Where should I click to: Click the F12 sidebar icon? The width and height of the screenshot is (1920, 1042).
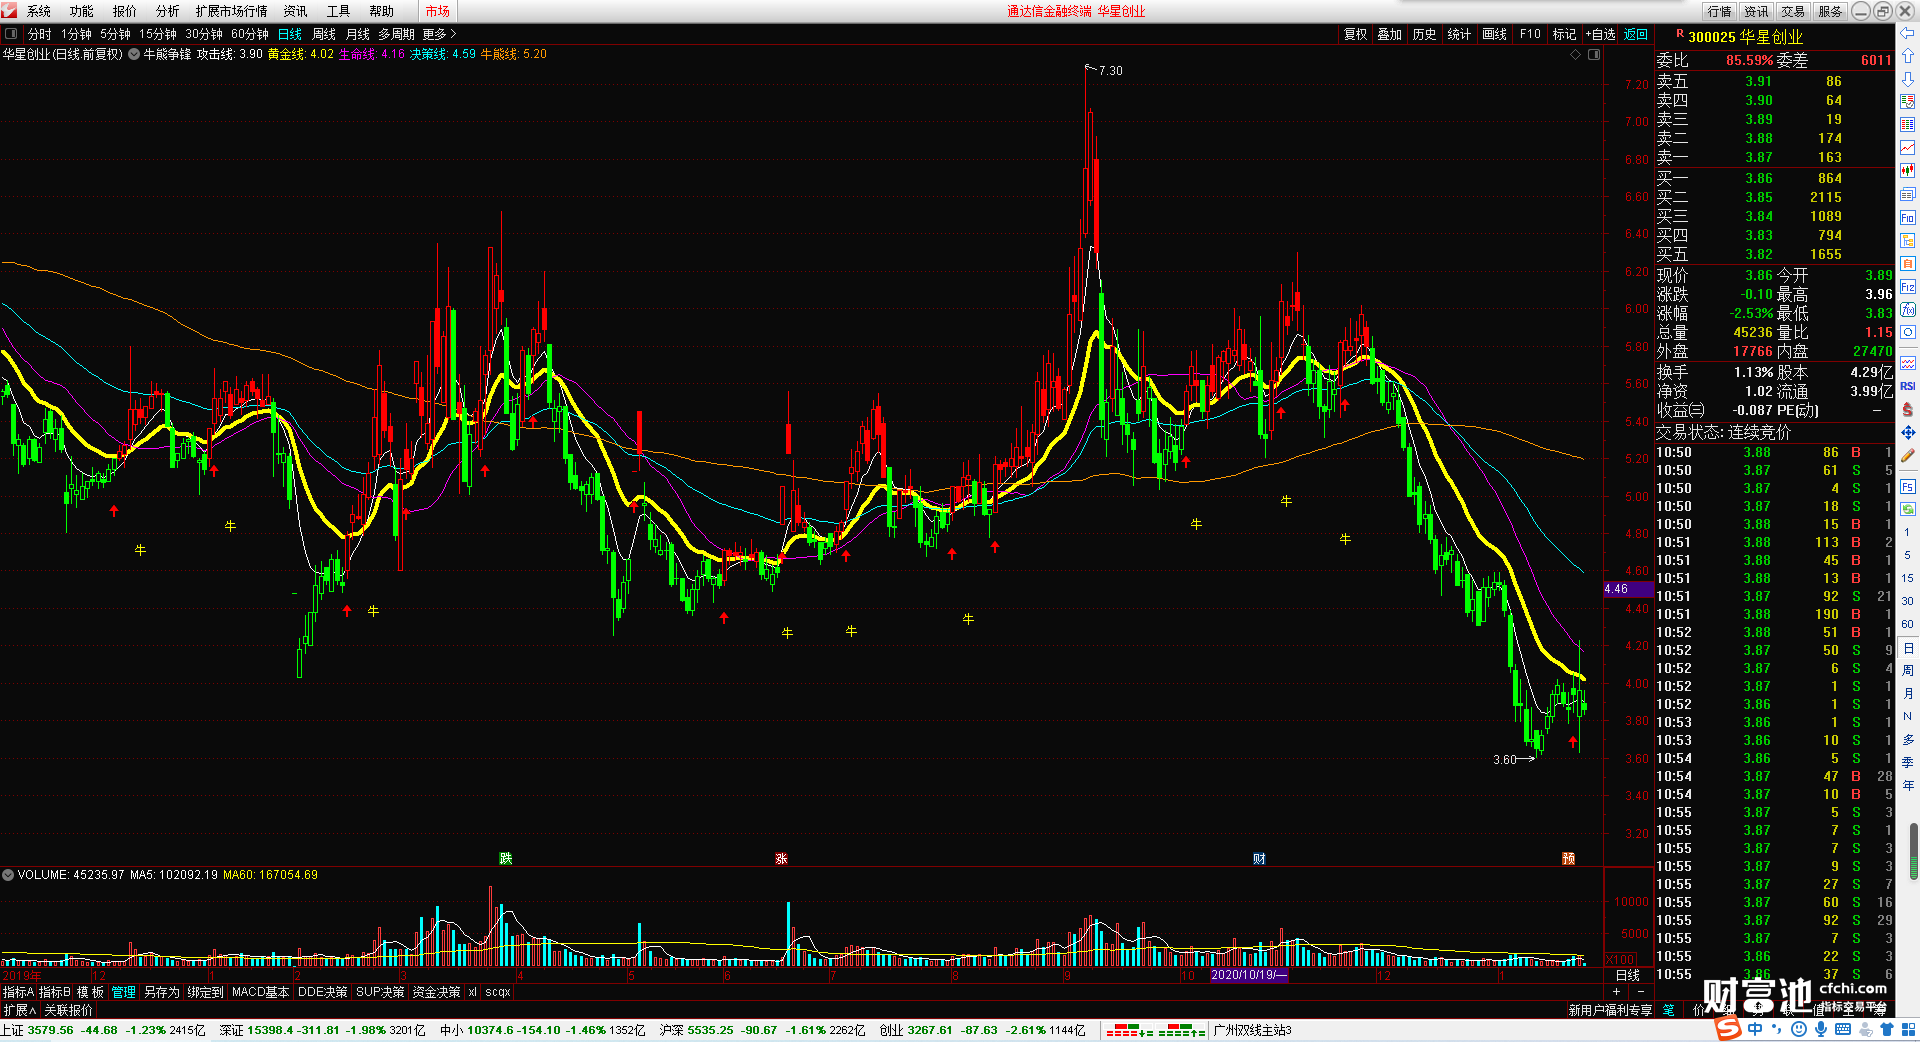1908,288
